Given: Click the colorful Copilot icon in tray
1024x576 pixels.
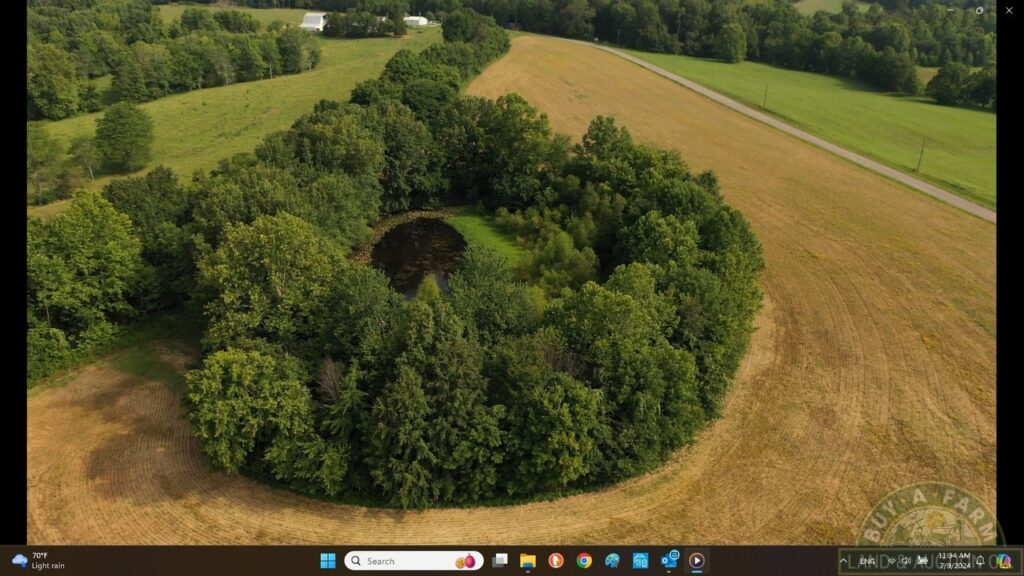Looking at the screenshot, I should [1003, 561].
